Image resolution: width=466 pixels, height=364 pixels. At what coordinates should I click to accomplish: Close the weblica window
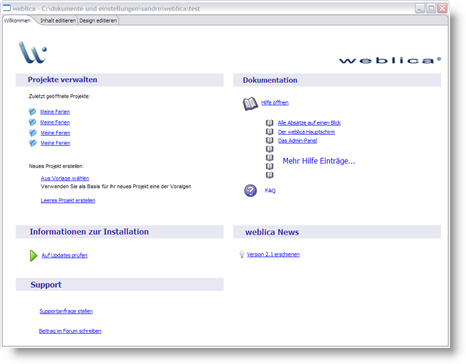click(442, 8)
